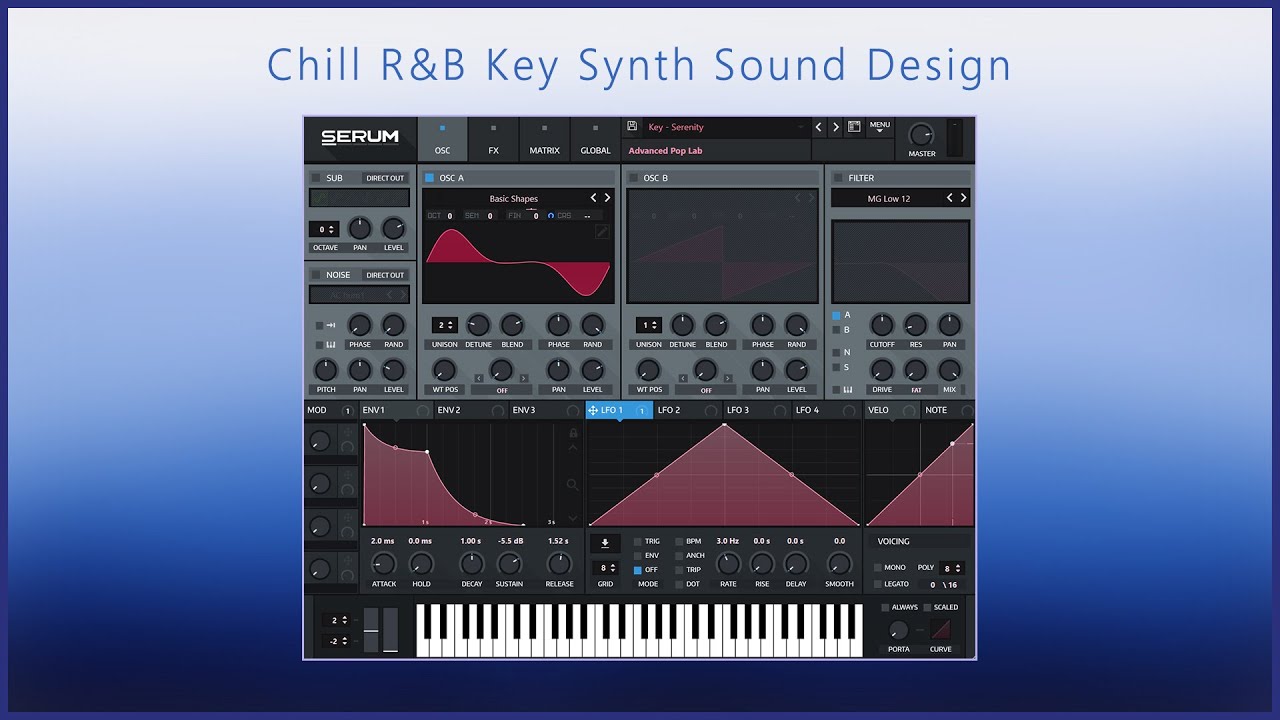Enable LFO TRIG mode checkbox
The width and height of the screenshot is (1280, 720).
[638, 541]
